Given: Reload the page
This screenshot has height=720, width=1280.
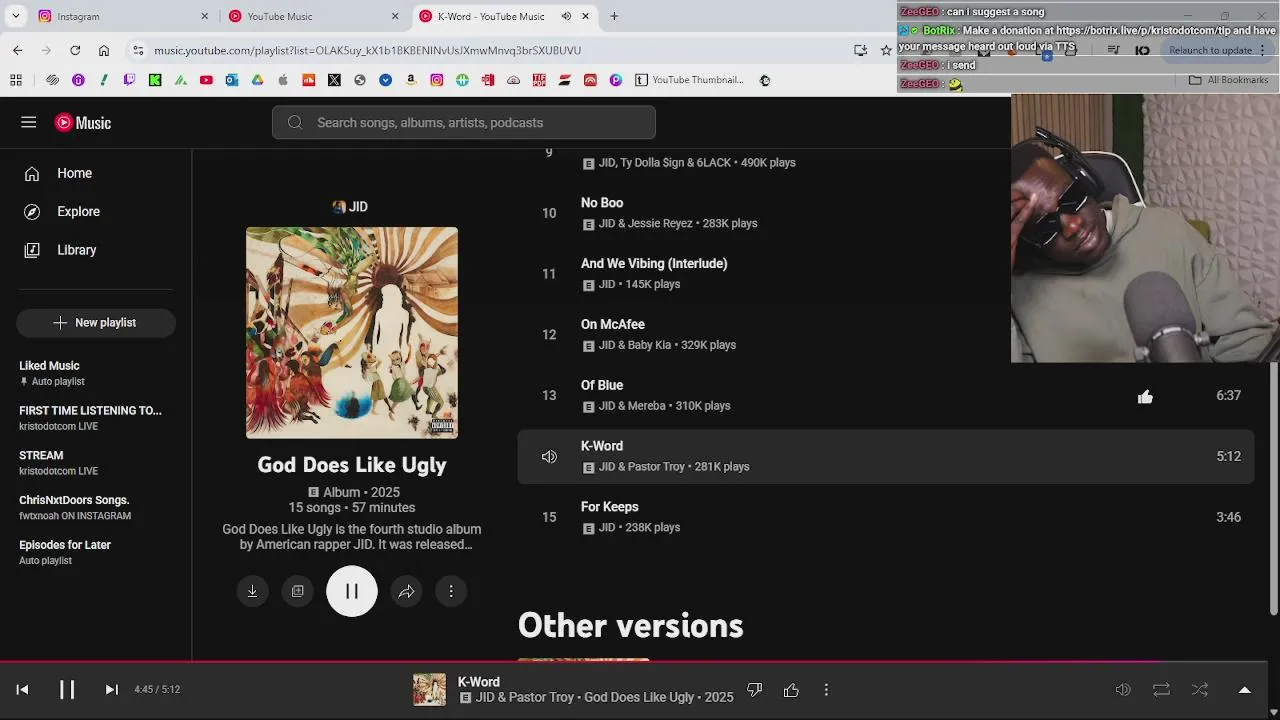Looking at the screenshot, I should pyautogui.click(x=75, y=50).
